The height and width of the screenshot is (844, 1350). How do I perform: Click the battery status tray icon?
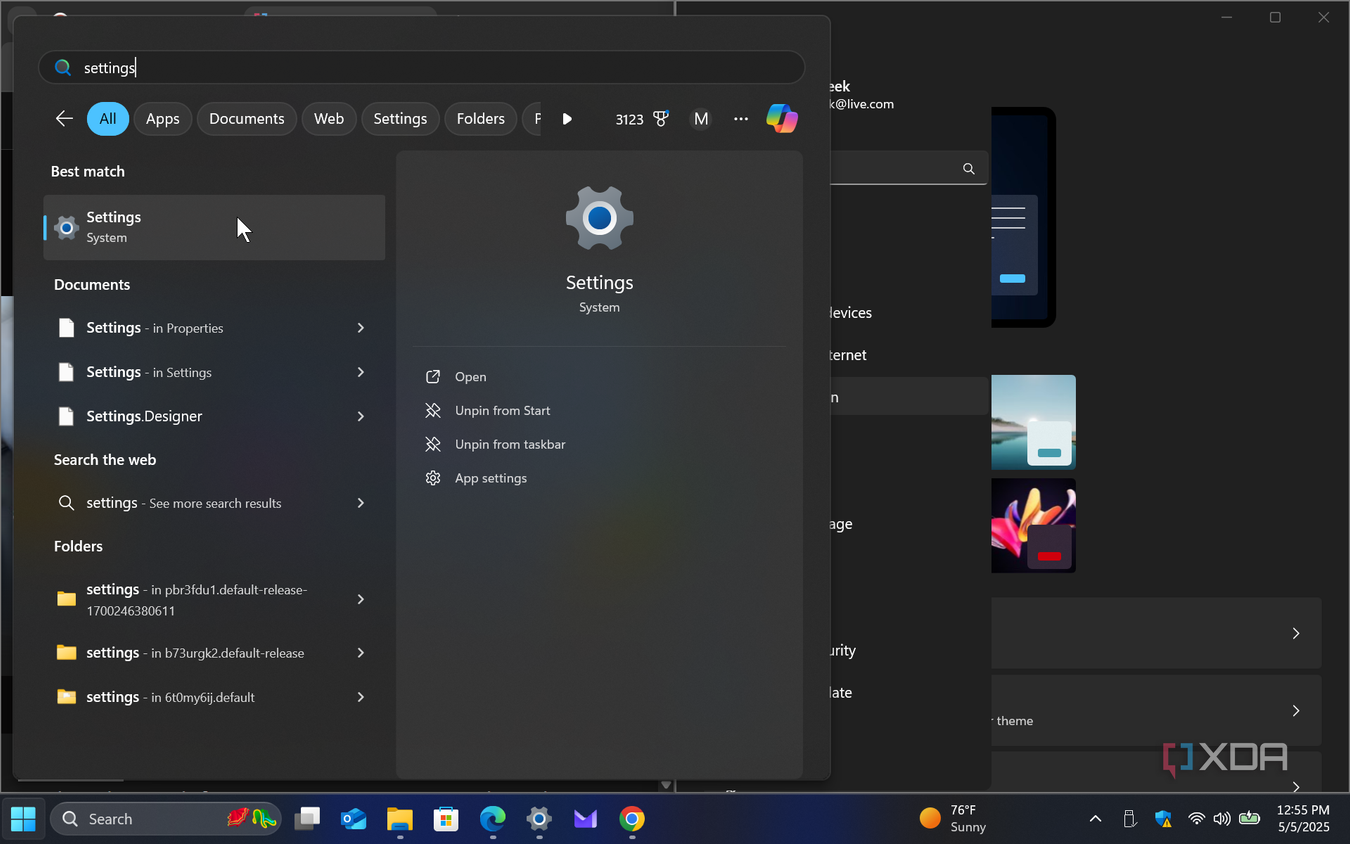click(x=1249, y=819)
